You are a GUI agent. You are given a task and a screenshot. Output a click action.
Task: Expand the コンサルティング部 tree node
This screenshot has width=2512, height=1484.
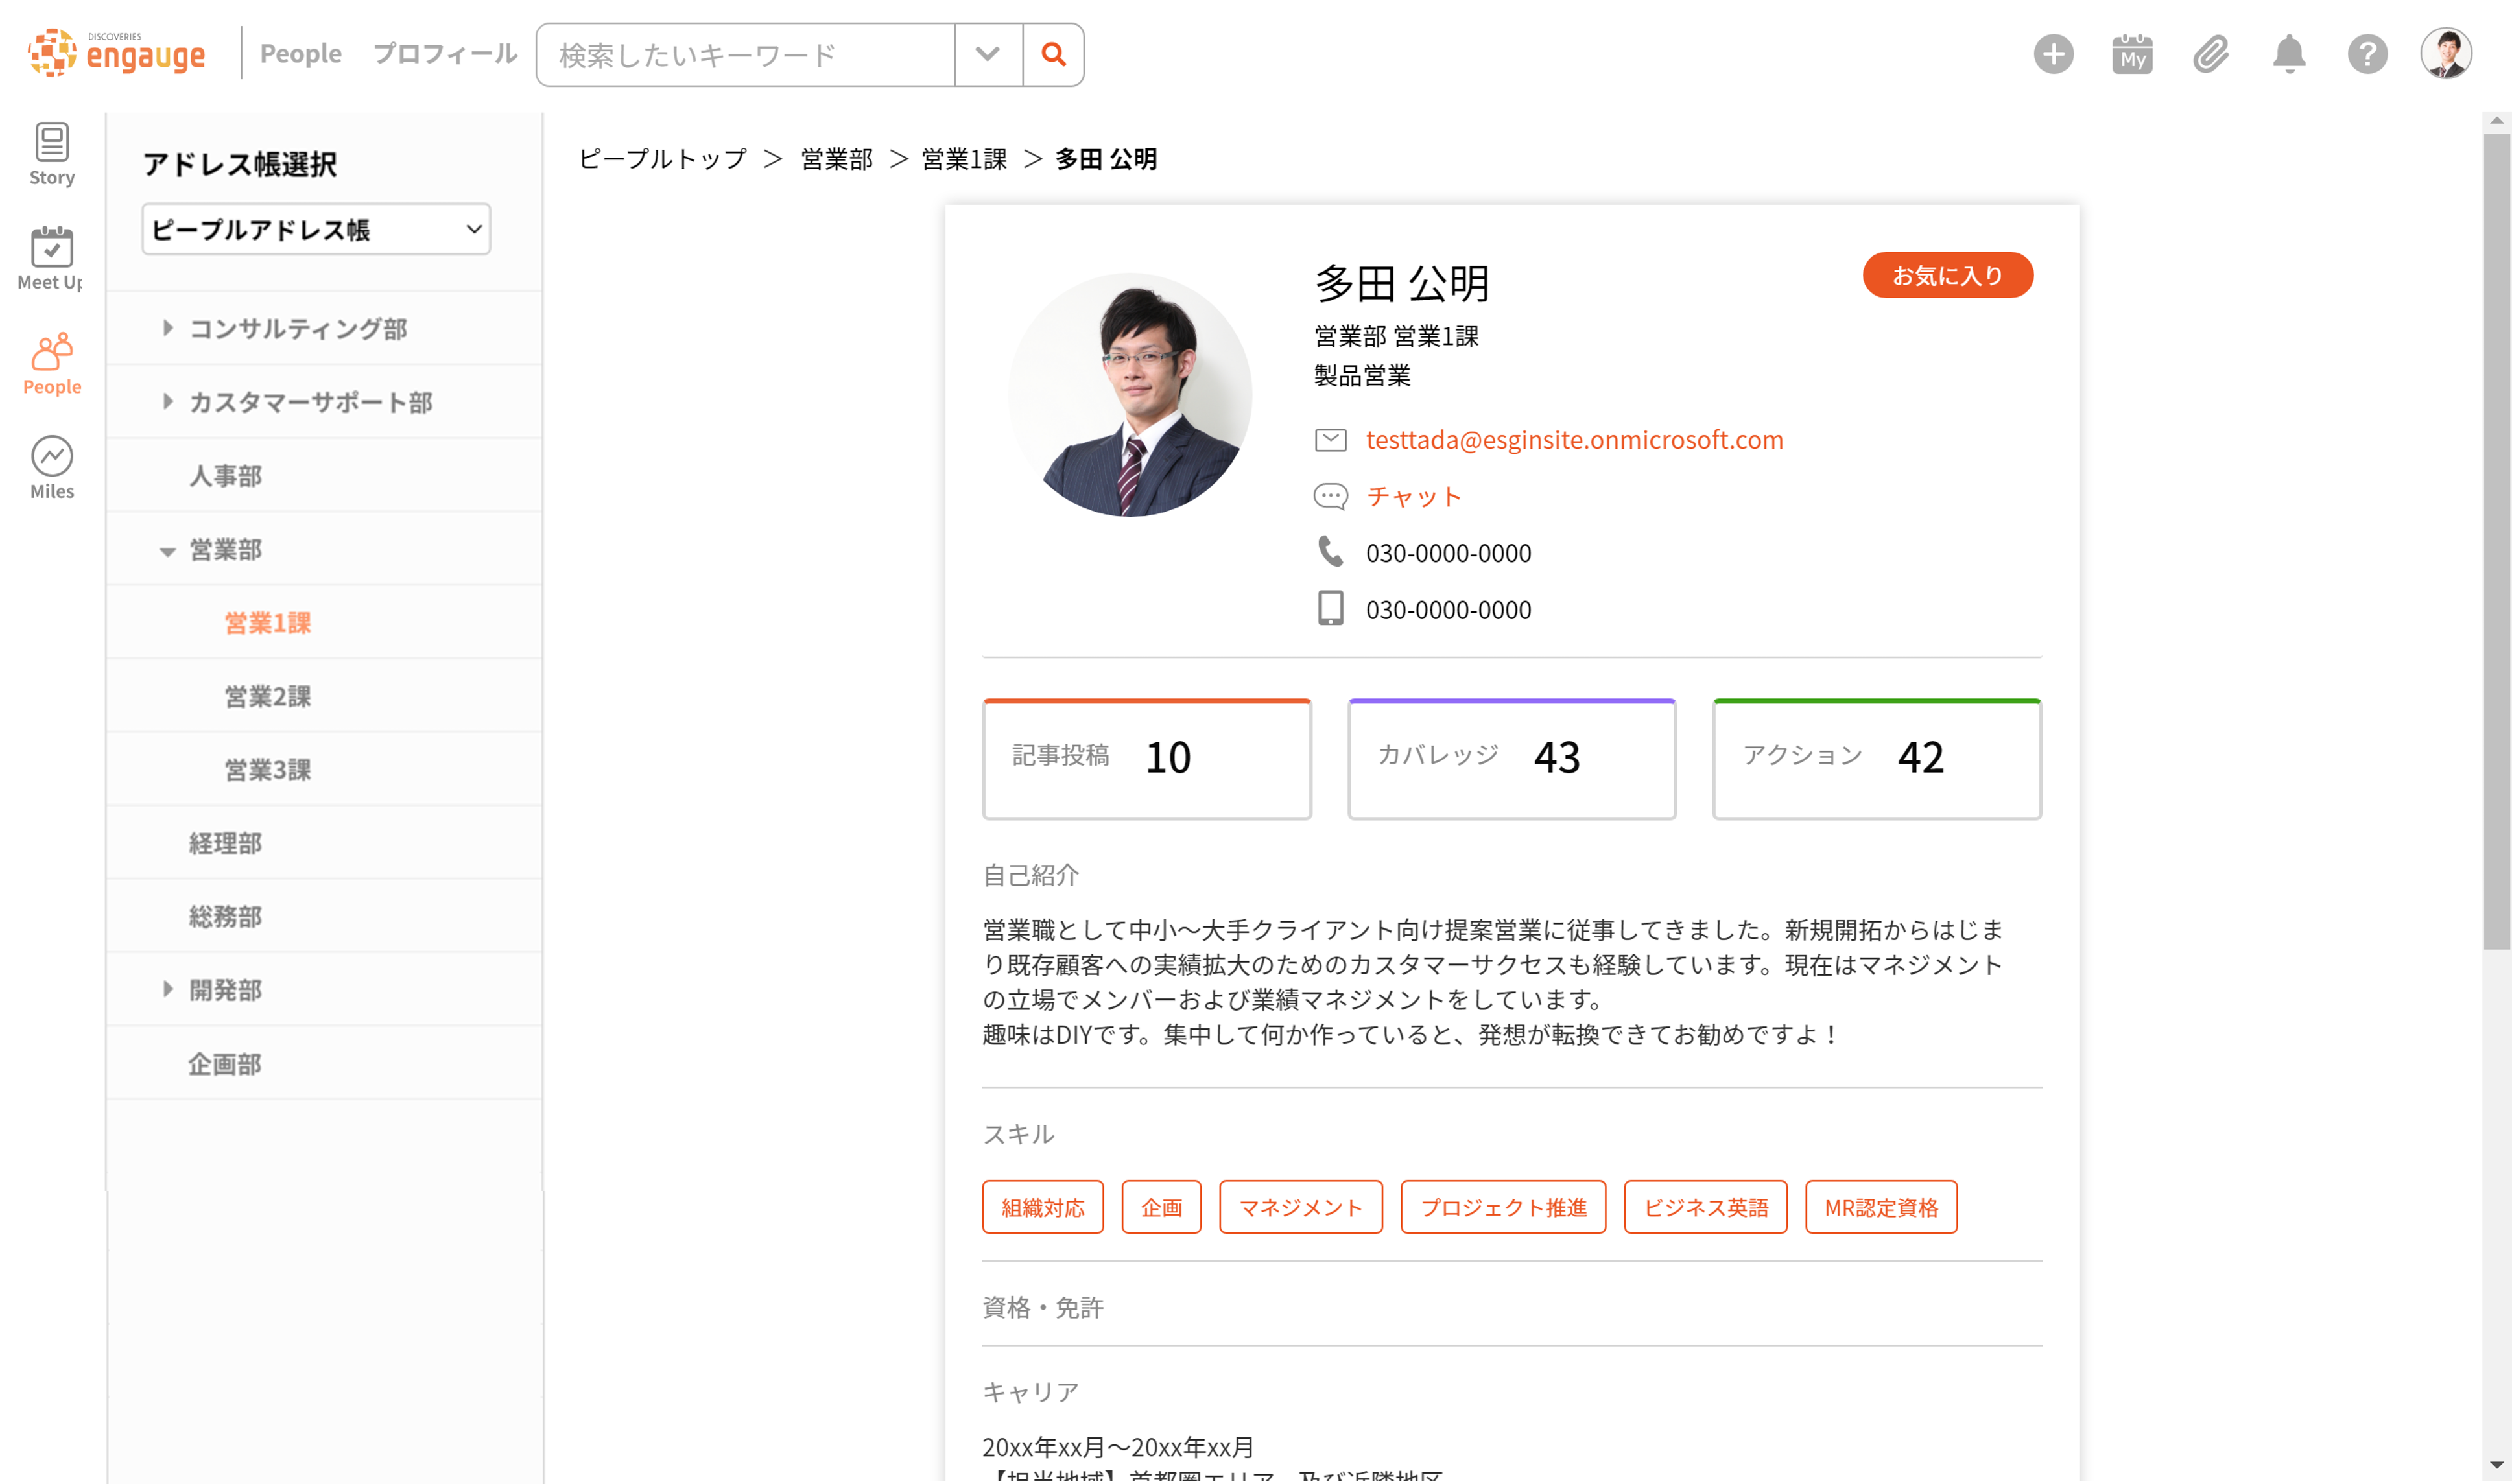click(x=168, y=328)
